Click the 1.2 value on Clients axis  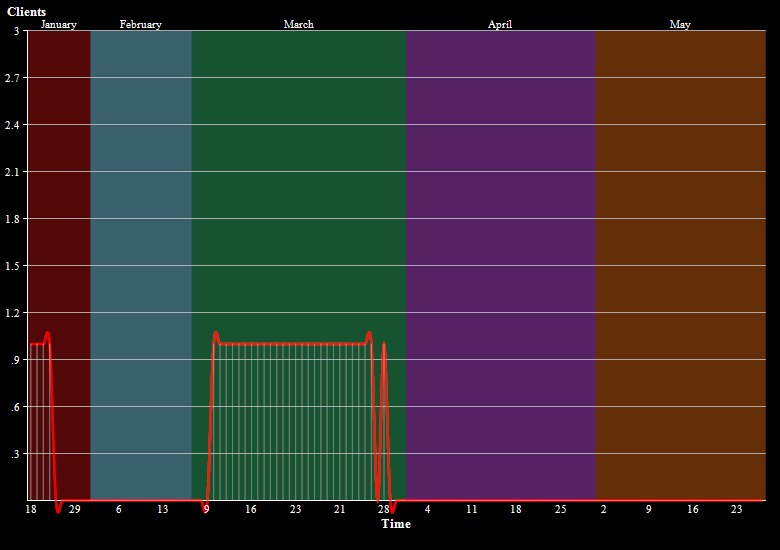coord(12,313)
